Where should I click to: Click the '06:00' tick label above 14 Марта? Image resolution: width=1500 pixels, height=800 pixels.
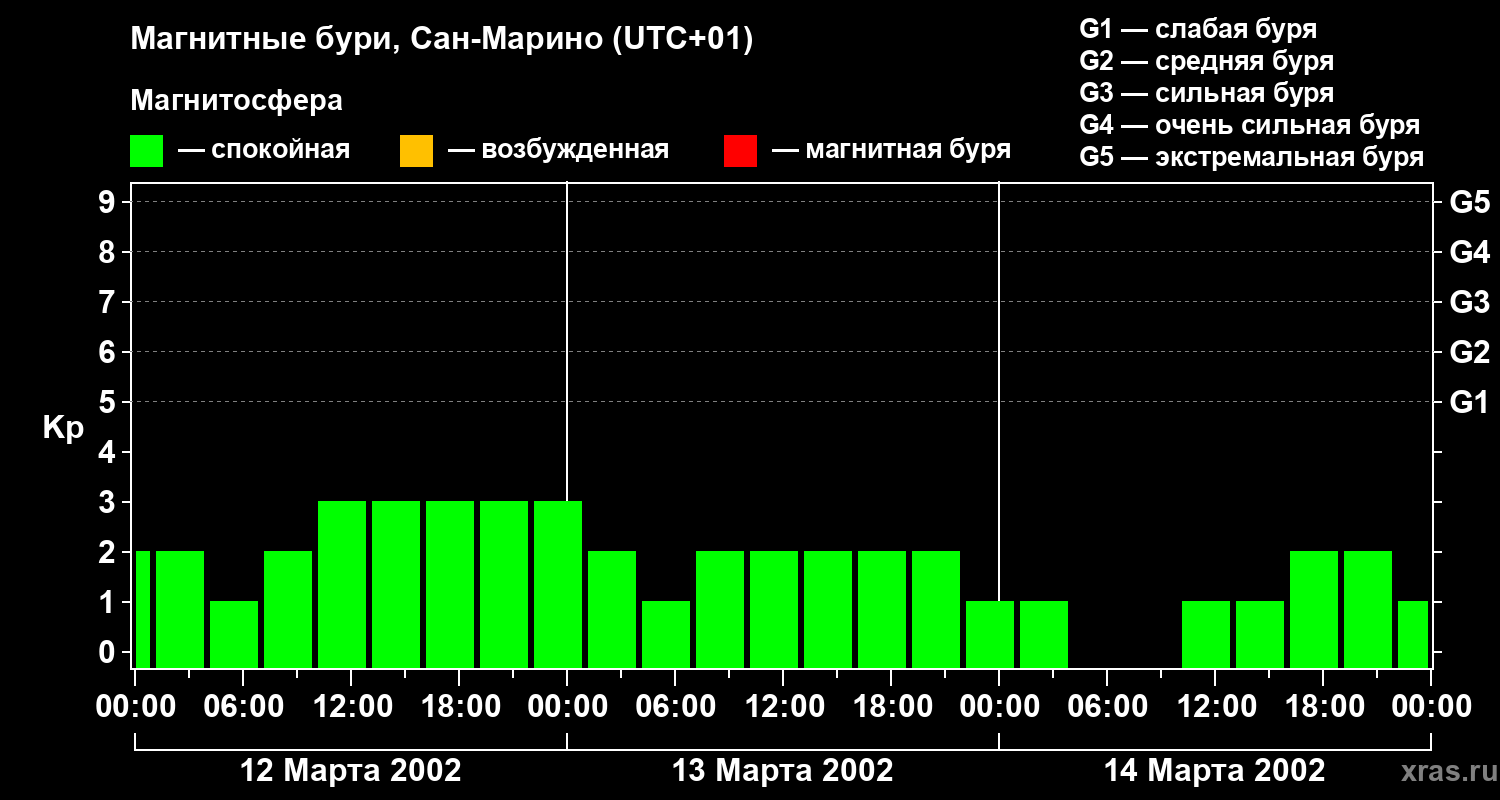click(x=1106, y=707)
